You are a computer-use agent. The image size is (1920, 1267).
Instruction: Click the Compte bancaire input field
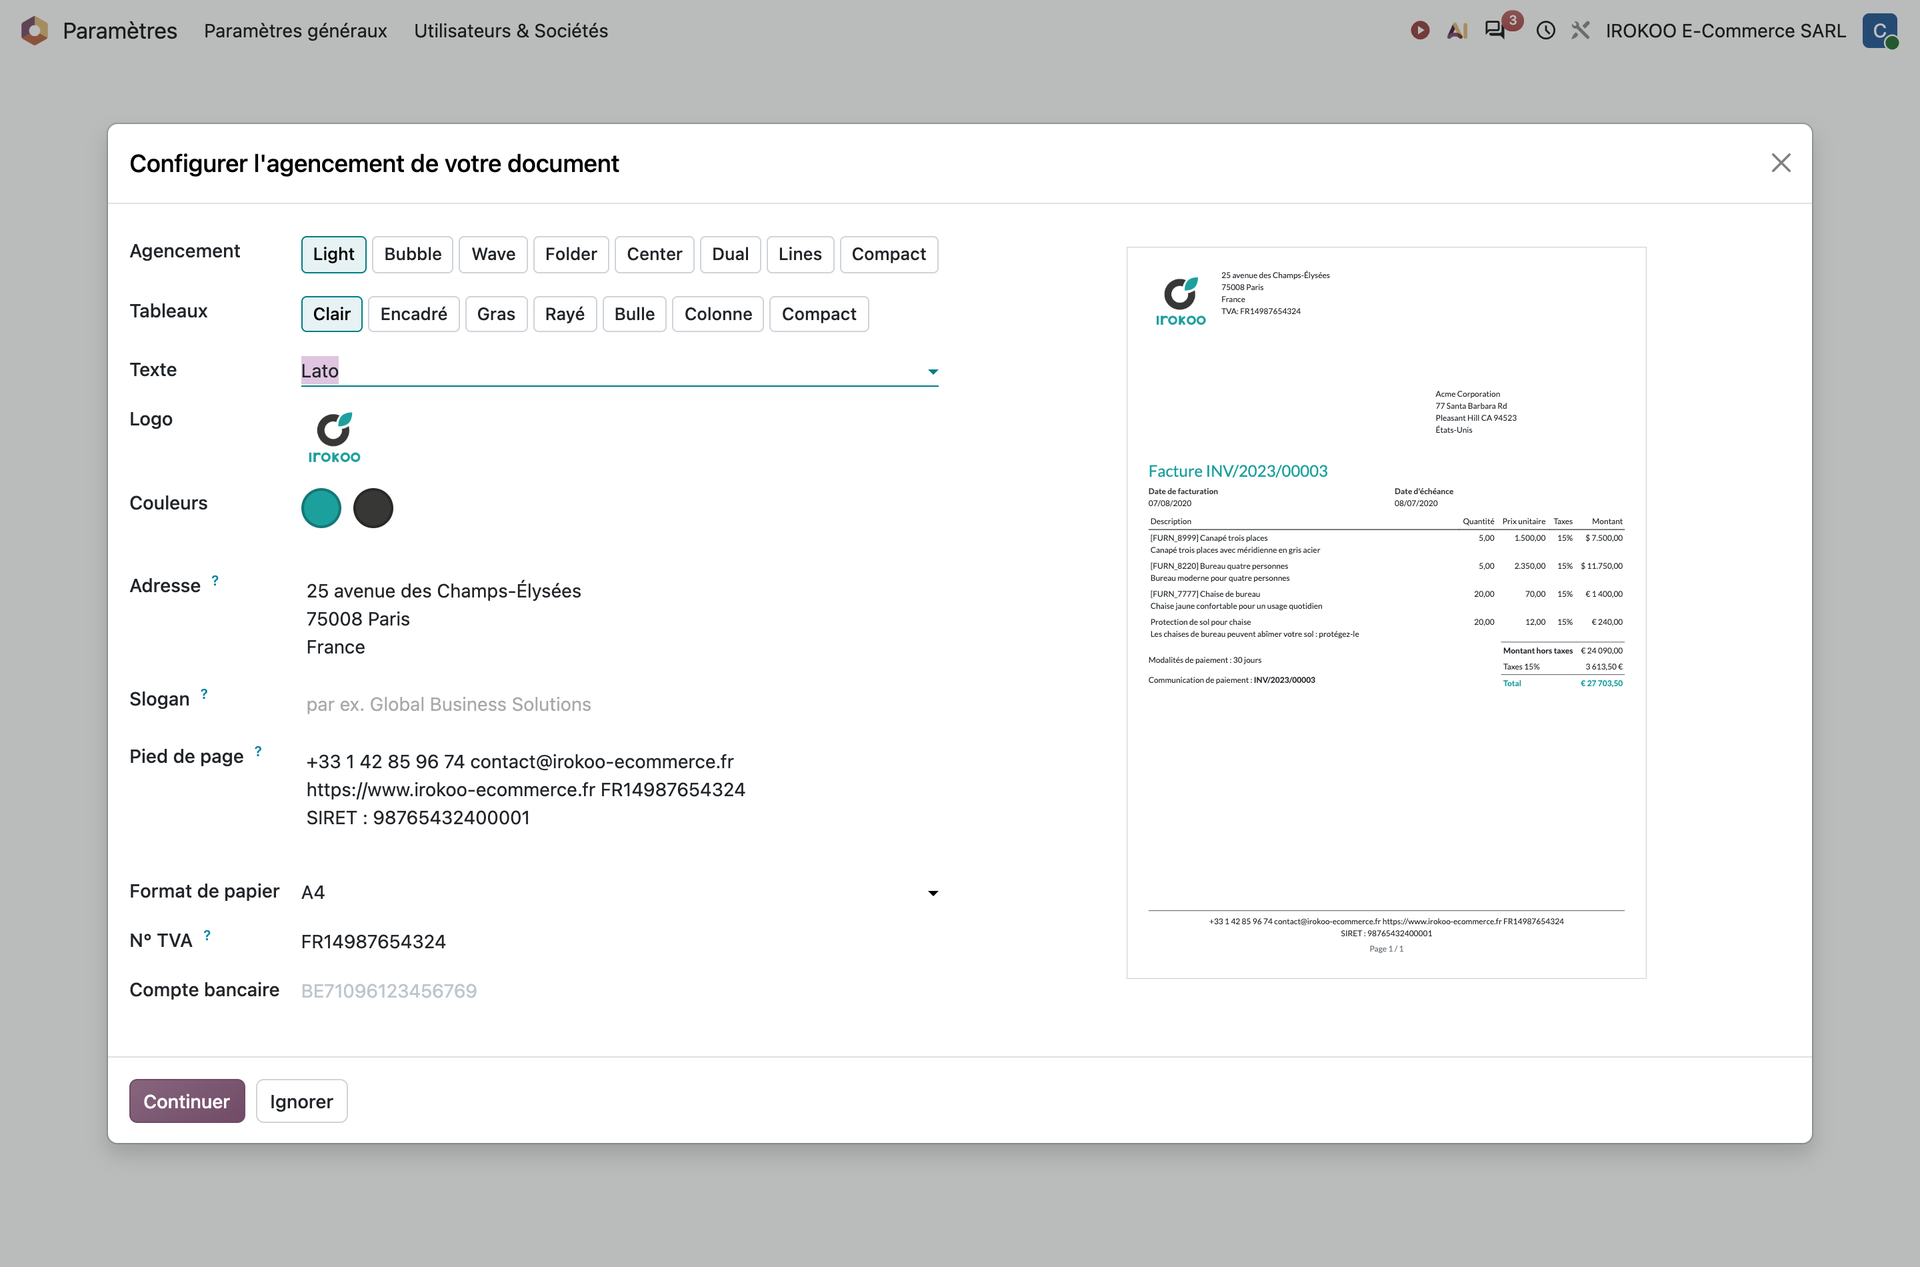coord(619,991)
